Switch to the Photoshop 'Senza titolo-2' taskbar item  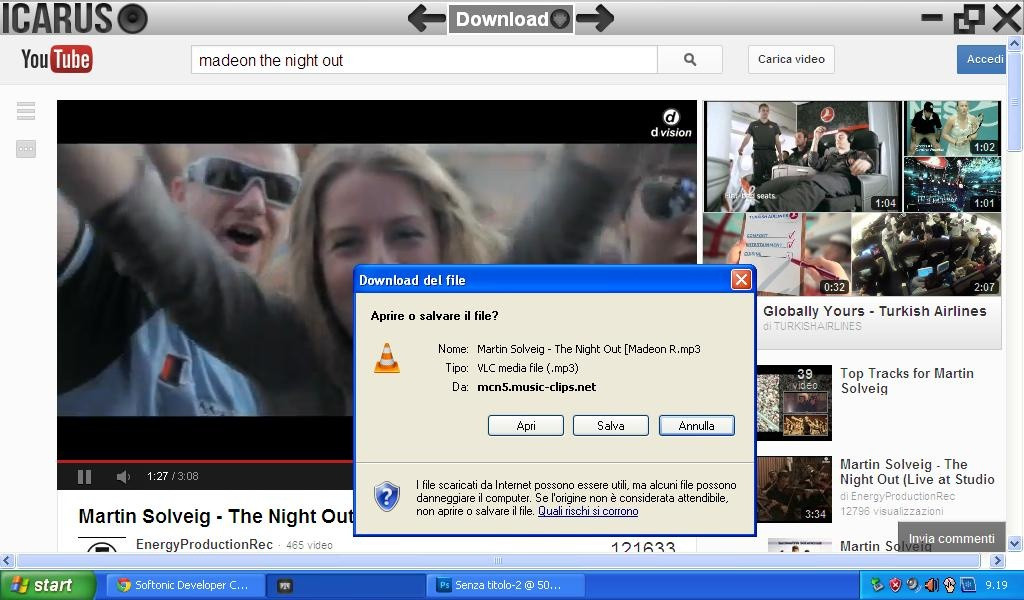pos(505,585)
